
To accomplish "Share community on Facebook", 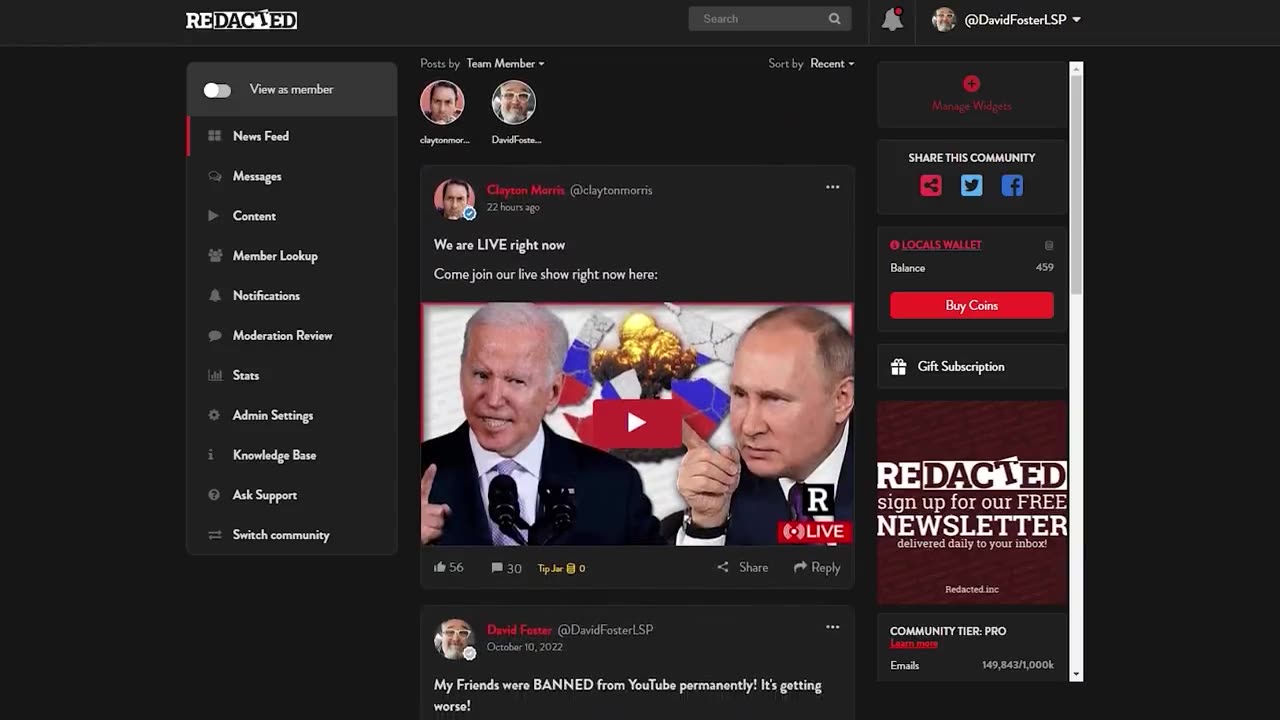I will 1012,186.
